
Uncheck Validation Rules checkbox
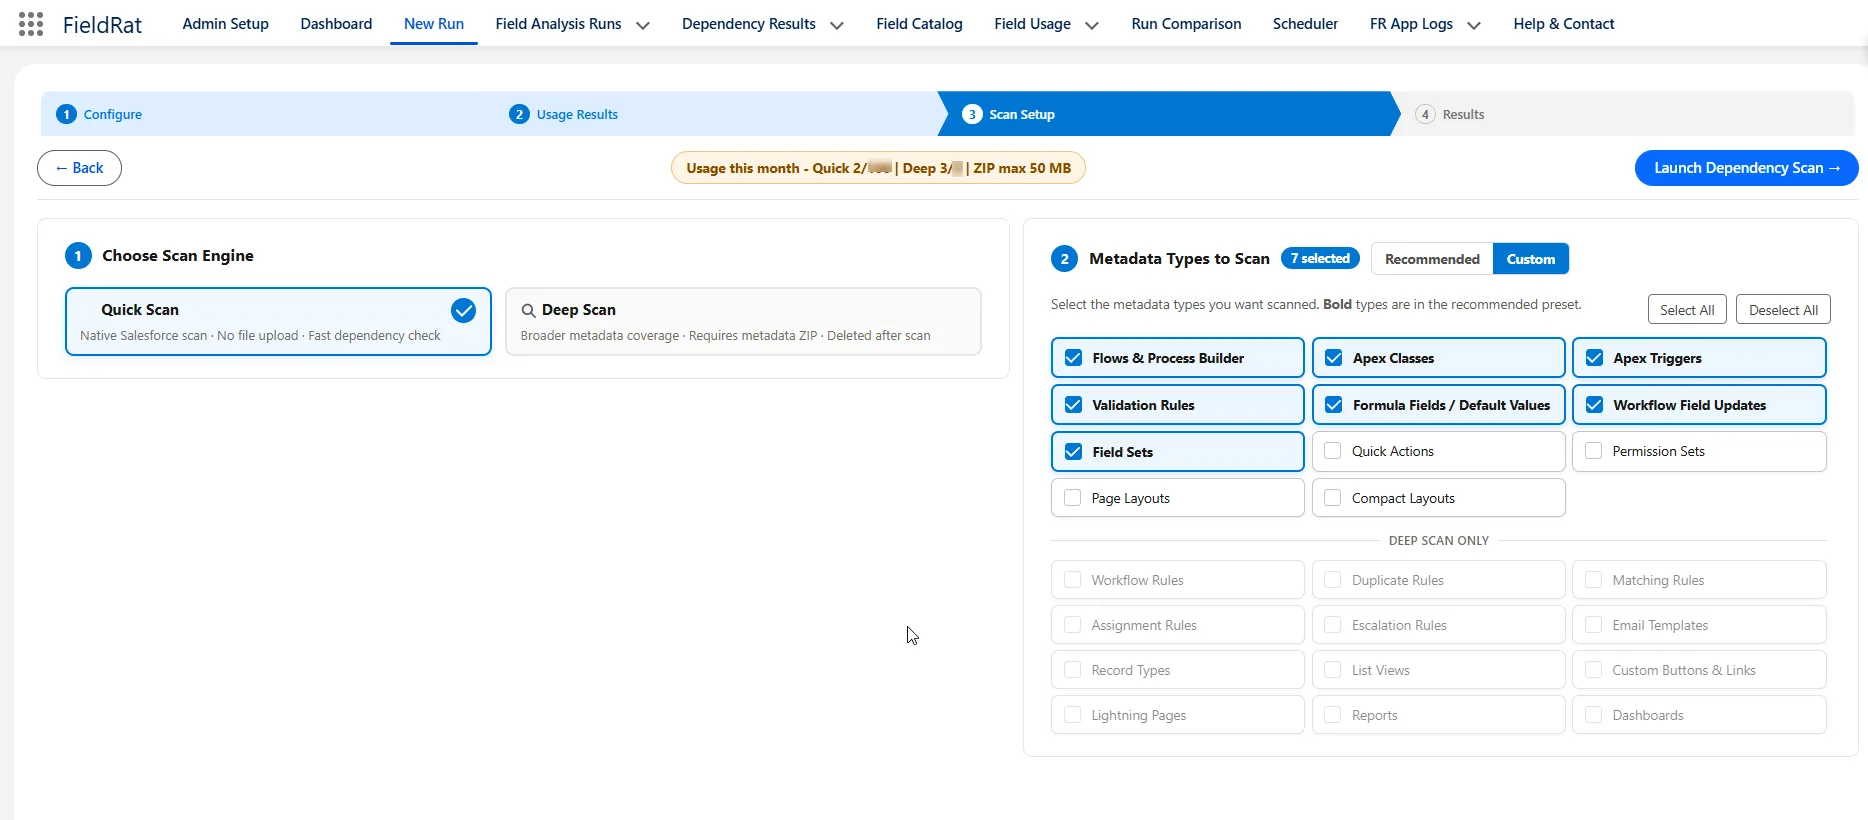point(1073,405)
